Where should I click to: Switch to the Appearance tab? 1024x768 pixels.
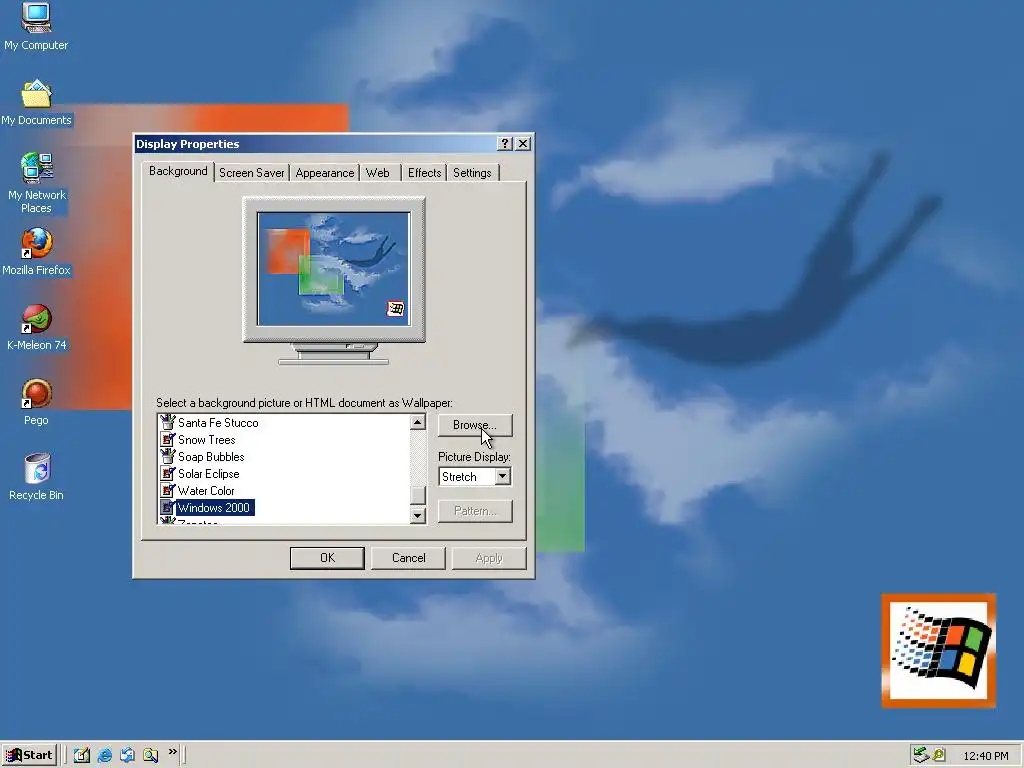point(325,172)
